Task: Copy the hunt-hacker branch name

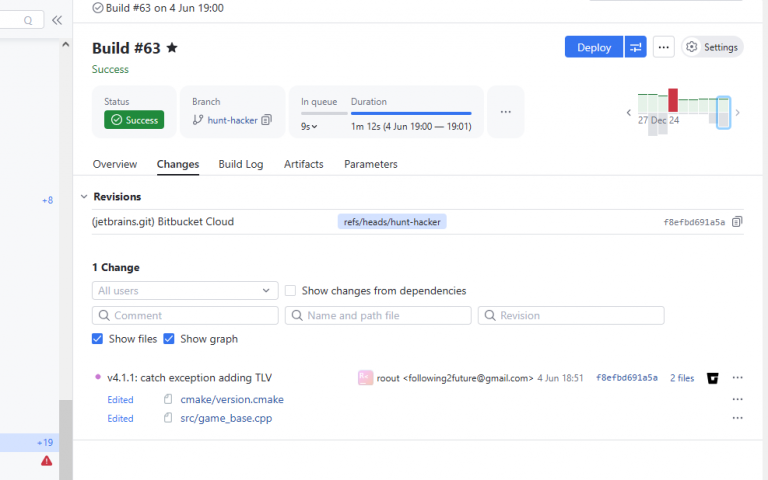Action: click(x=266, y=120)
